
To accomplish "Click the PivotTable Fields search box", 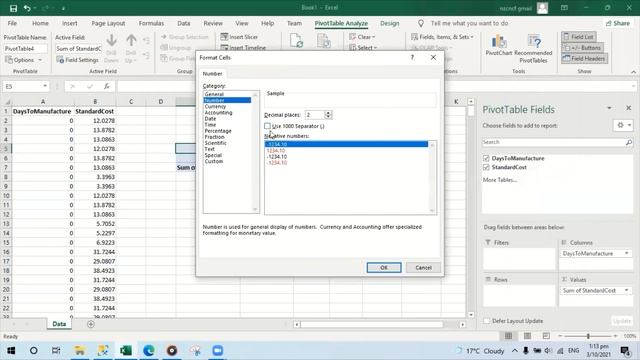I will click(553, 142).
